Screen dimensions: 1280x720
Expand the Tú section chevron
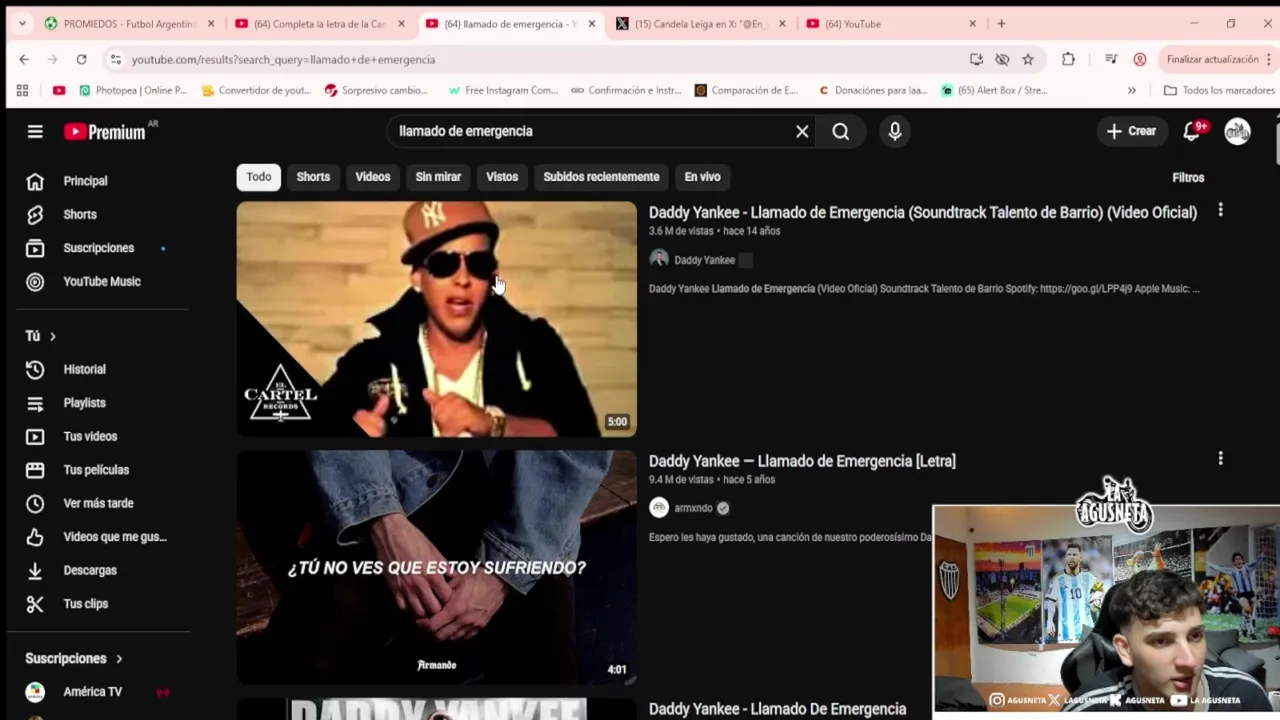(x=52, y=336)
